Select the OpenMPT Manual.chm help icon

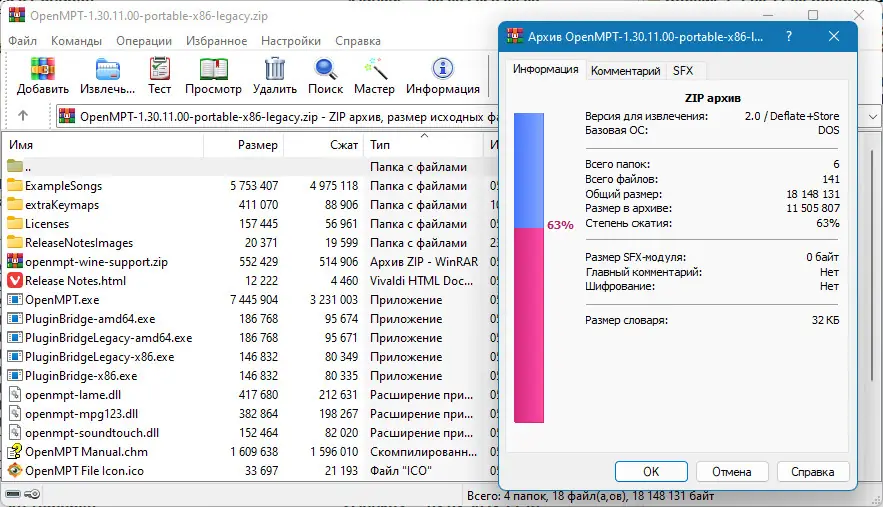coord(15,451)
